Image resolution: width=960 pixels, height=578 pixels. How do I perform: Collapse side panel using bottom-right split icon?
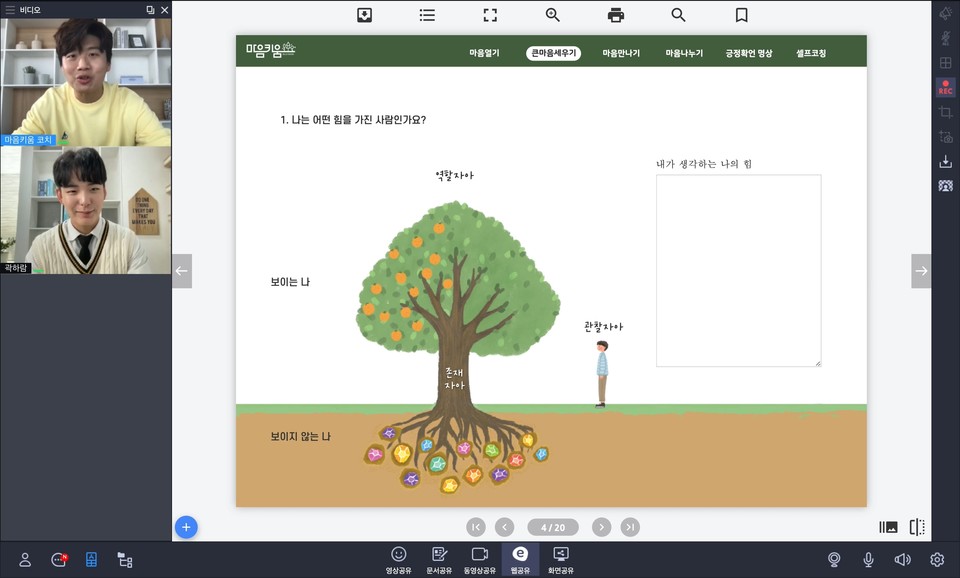[x=917, y=527]
